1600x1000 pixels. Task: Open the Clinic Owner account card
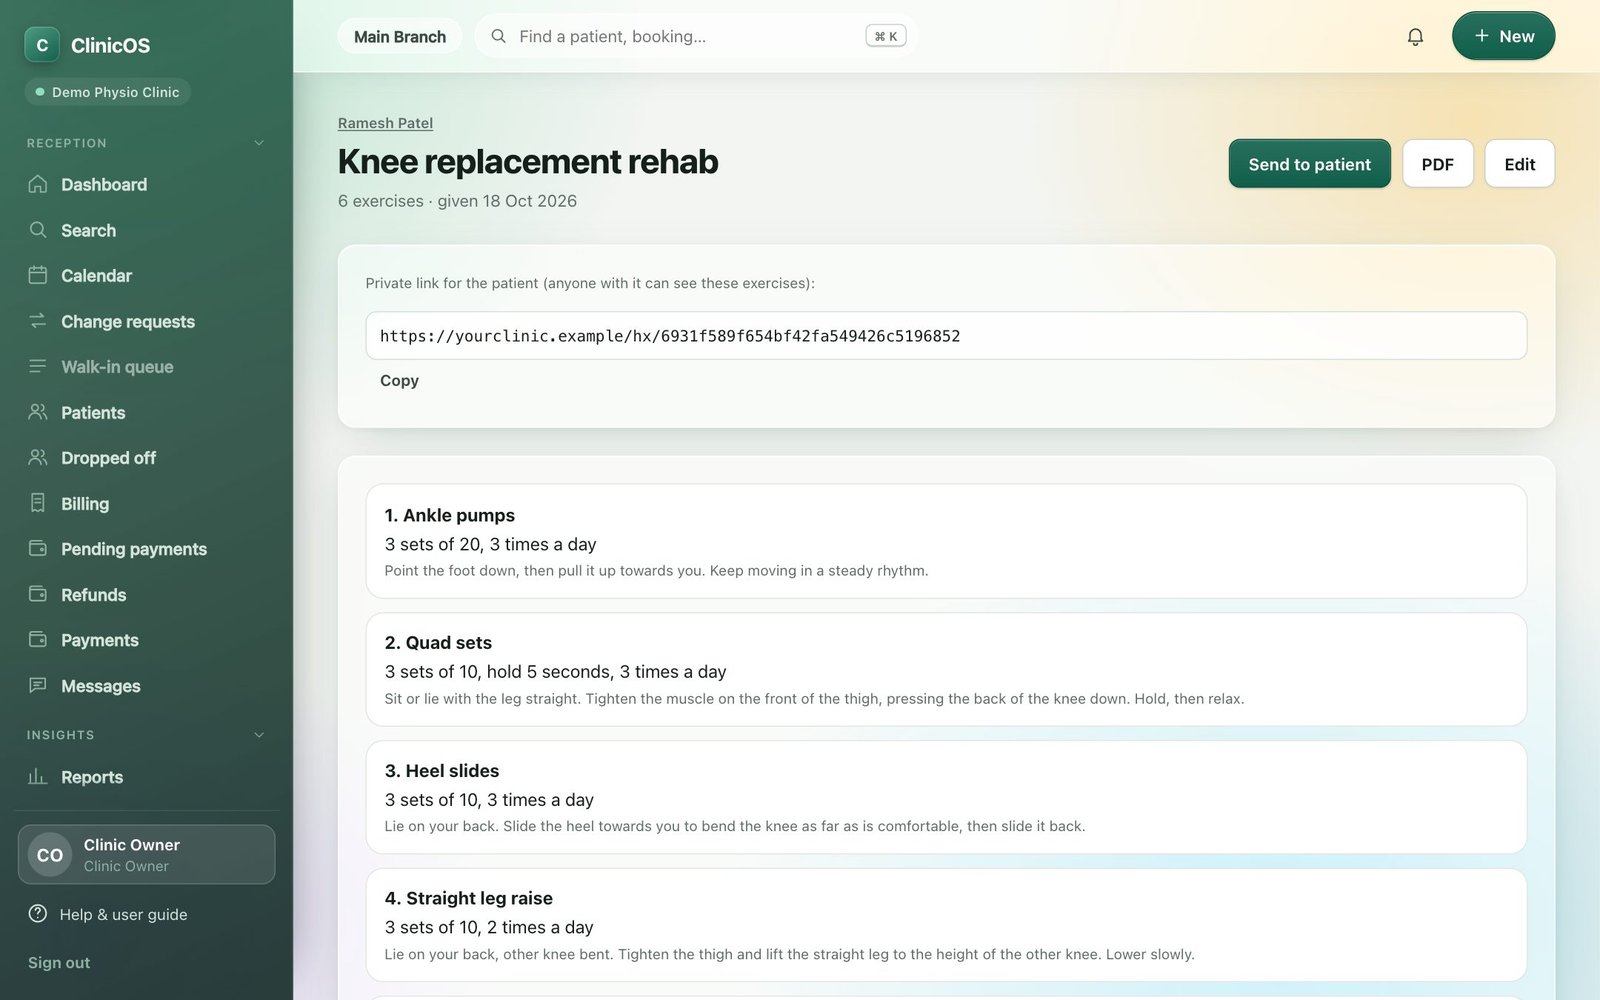click(146, 855)
